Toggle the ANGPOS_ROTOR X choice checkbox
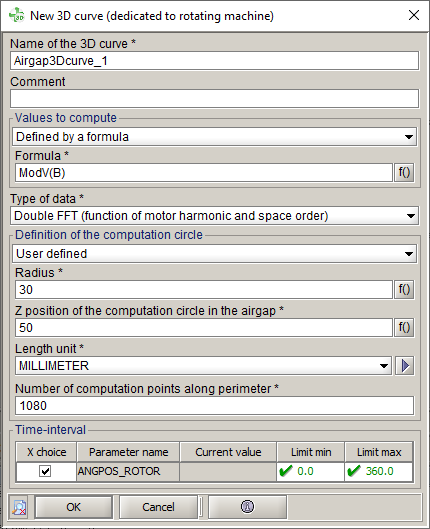Screen dimensions: 430x529 (45, 471)
